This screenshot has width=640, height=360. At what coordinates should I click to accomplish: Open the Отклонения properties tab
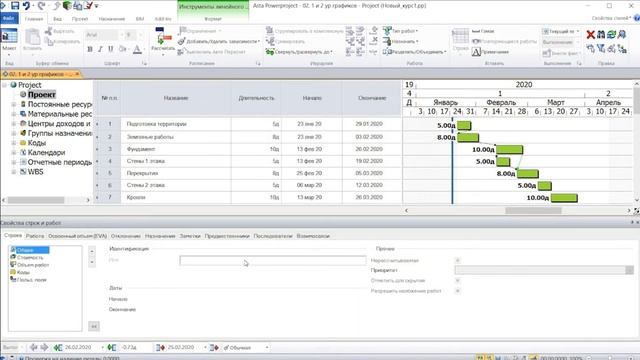coord(126,236)
